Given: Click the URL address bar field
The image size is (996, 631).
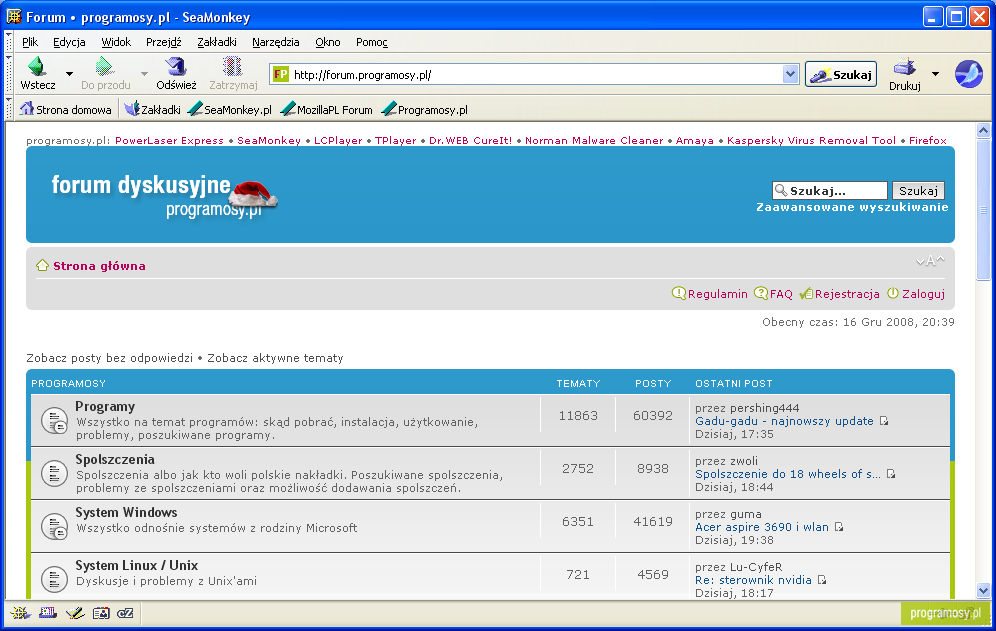Looking at the screenshot, I should tap(535, 74).
